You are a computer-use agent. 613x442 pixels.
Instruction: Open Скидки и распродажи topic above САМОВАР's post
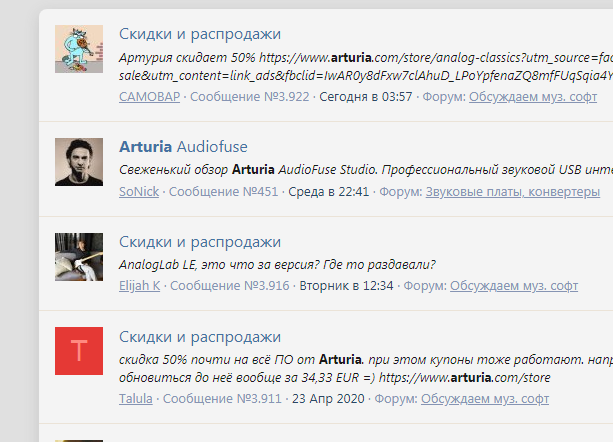199,34
